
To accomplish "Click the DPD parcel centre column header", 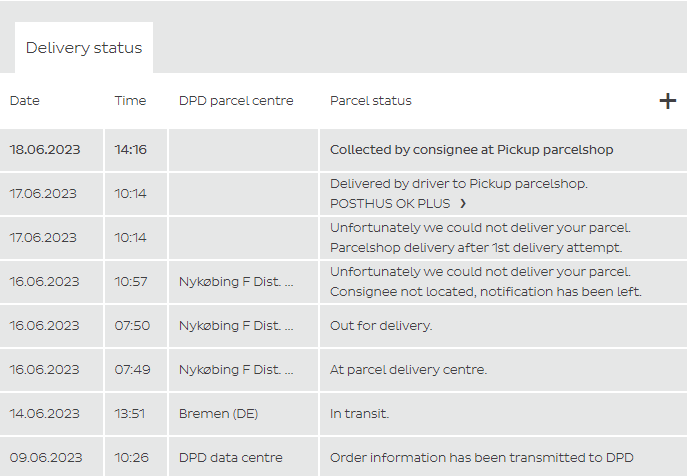I will click(x=236, y=101).
